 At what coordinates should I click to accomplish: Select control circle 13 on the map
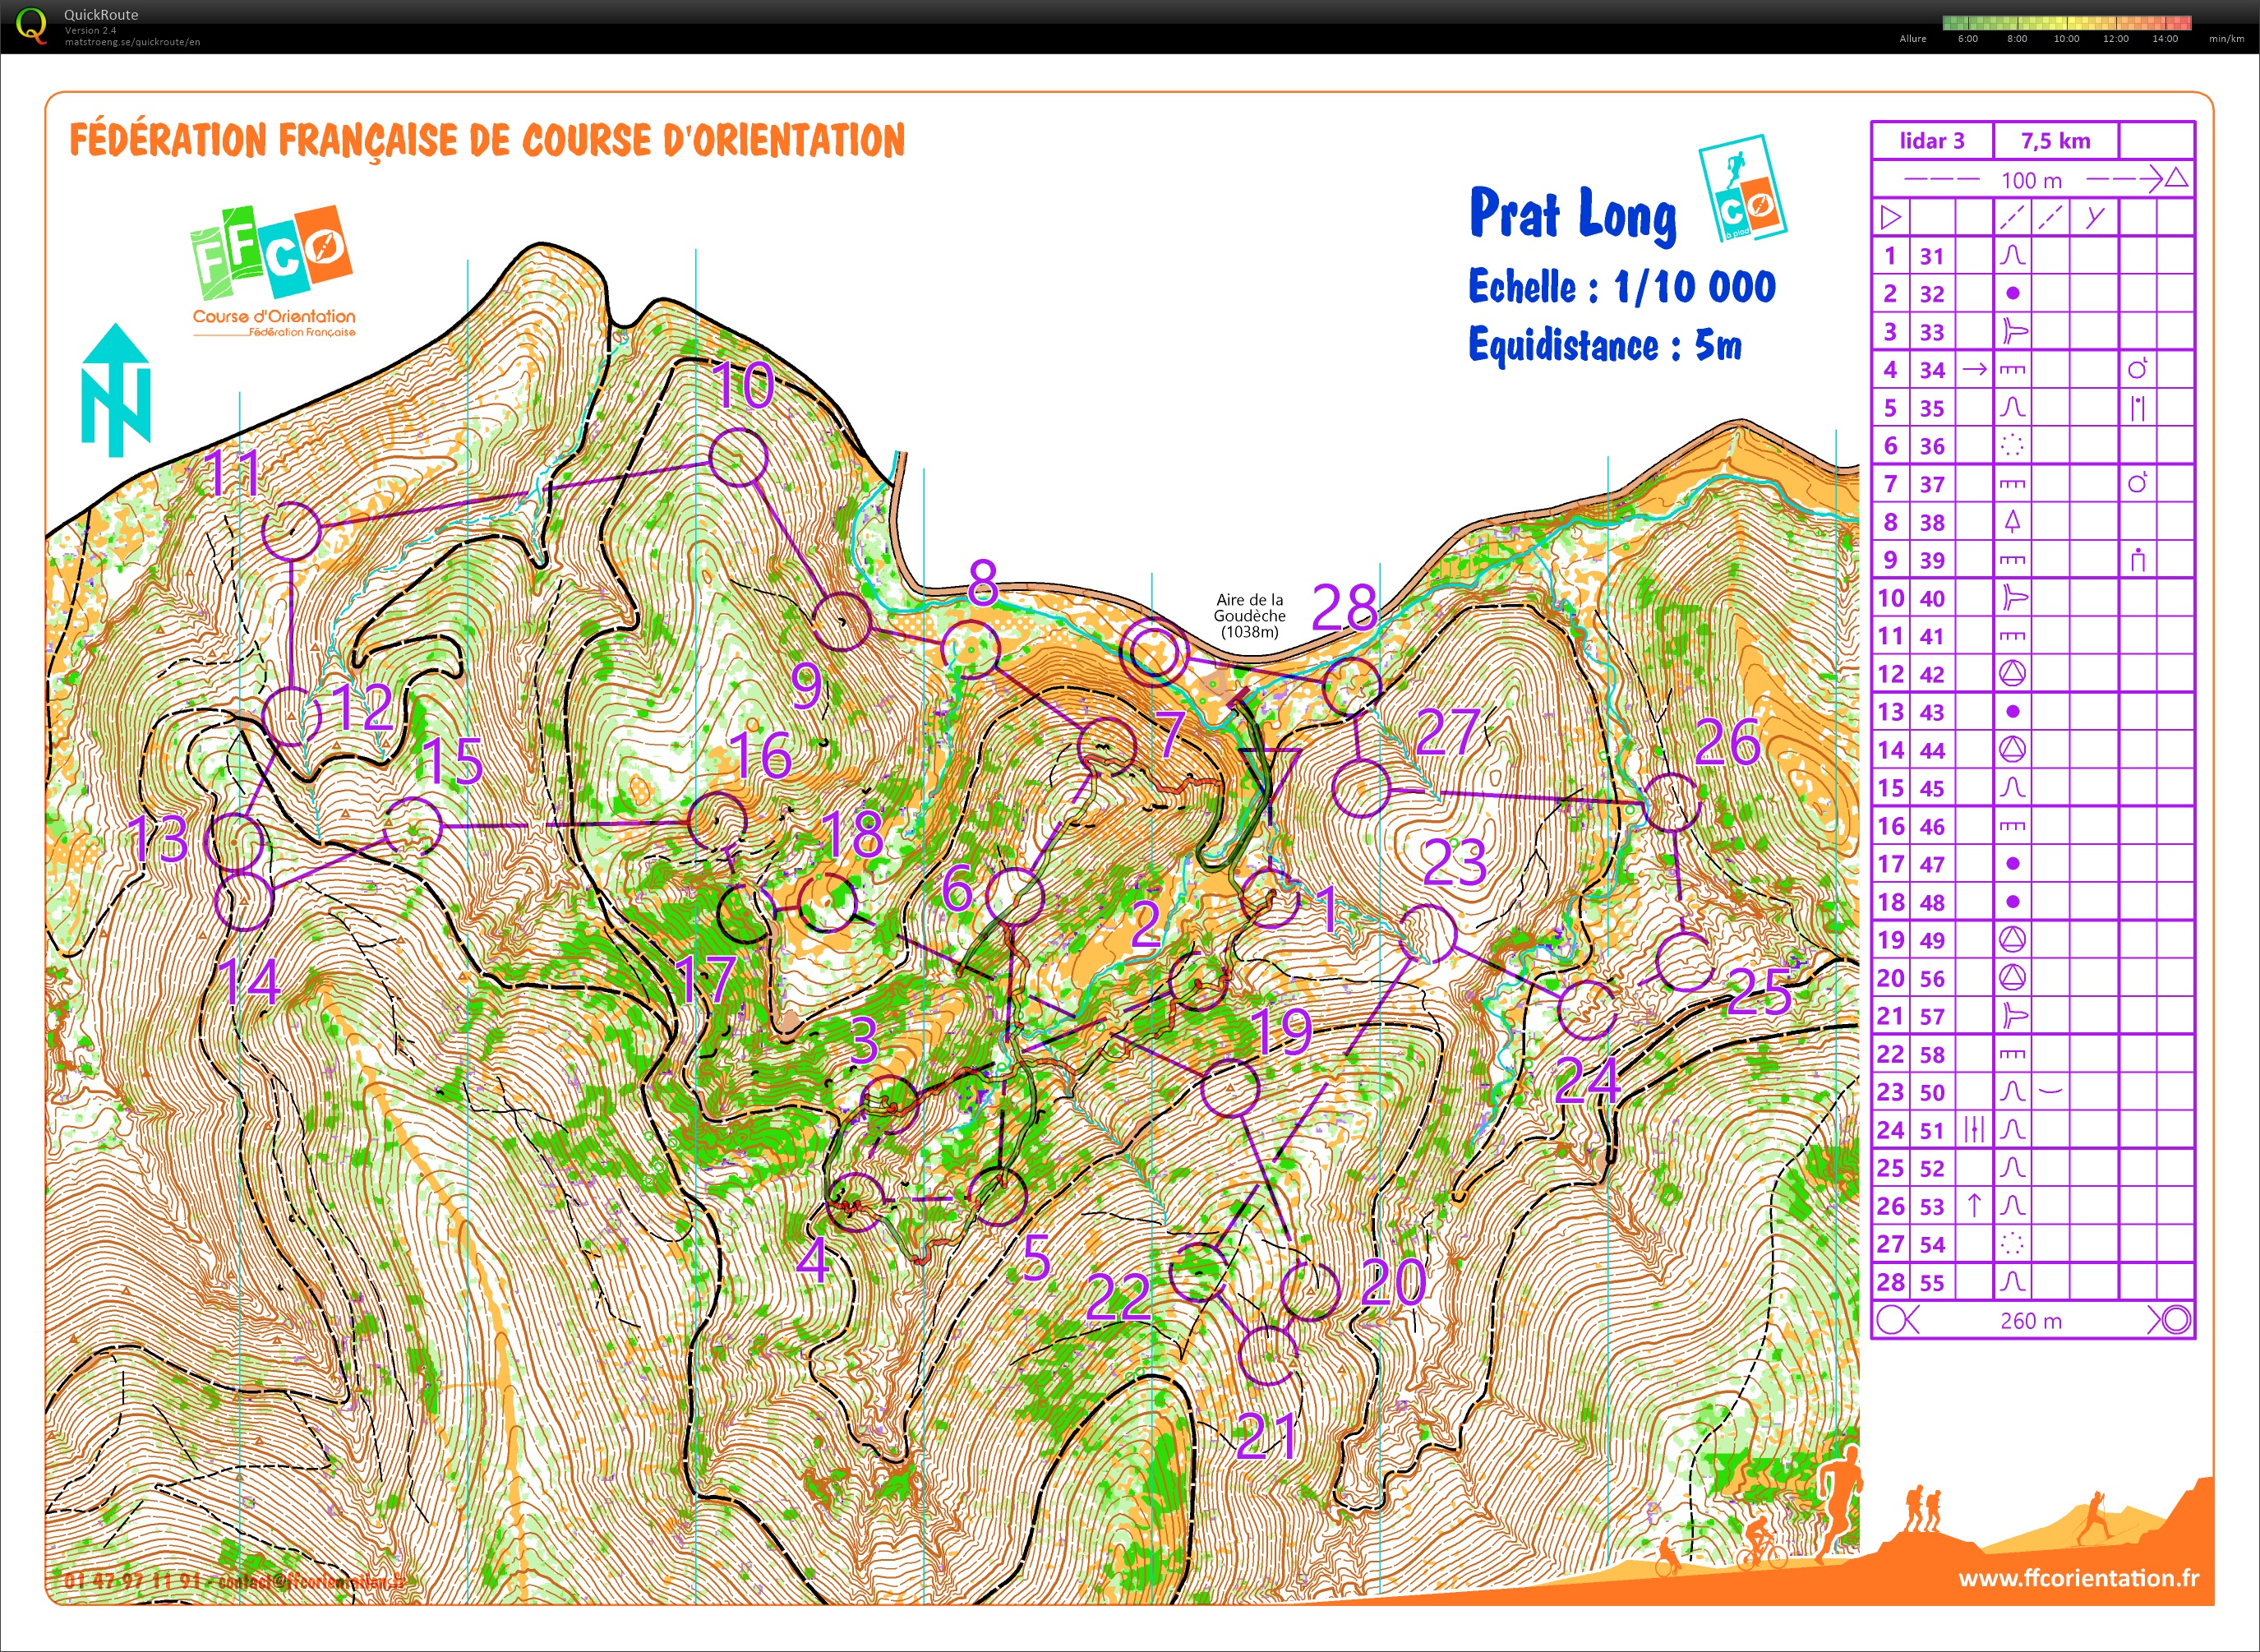pos(234,842)
